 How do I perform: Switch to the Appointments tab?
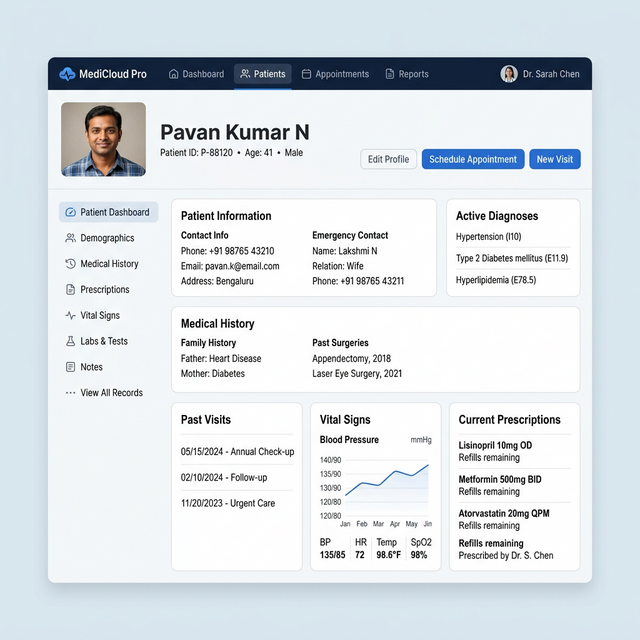pos(335,74)
